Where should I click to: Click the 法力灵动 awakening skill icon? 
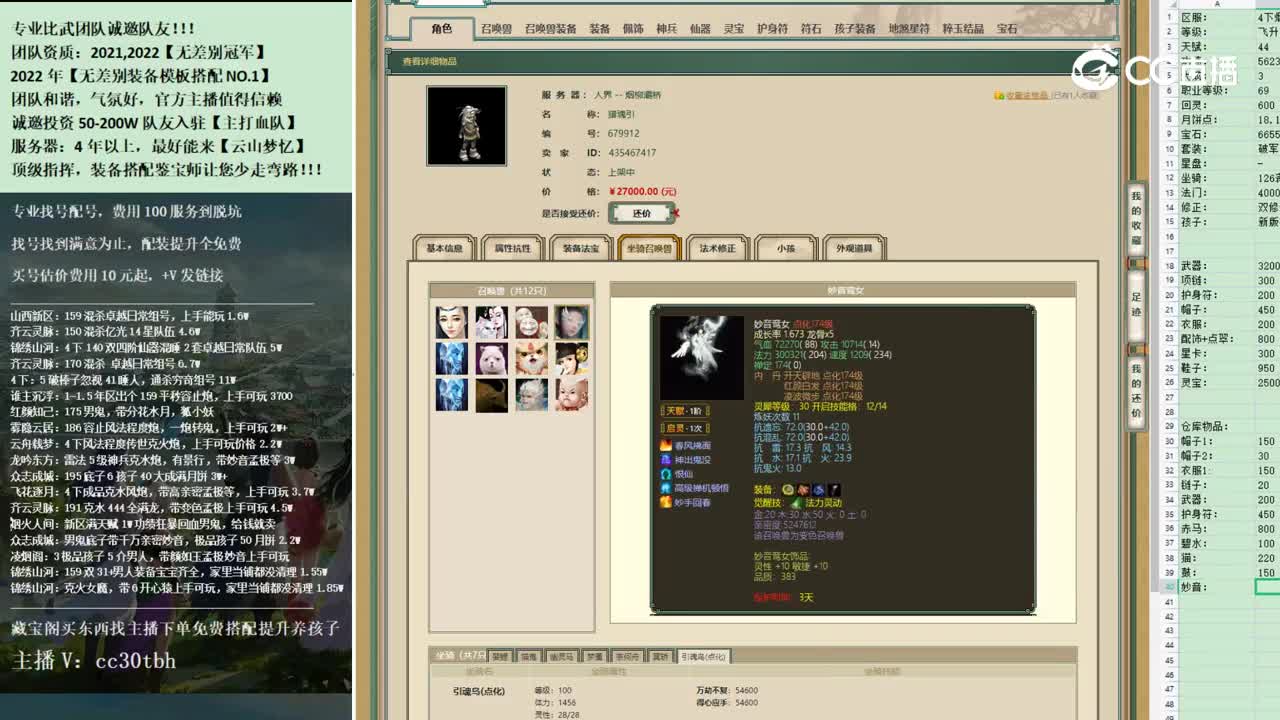[x=796, y=502]
